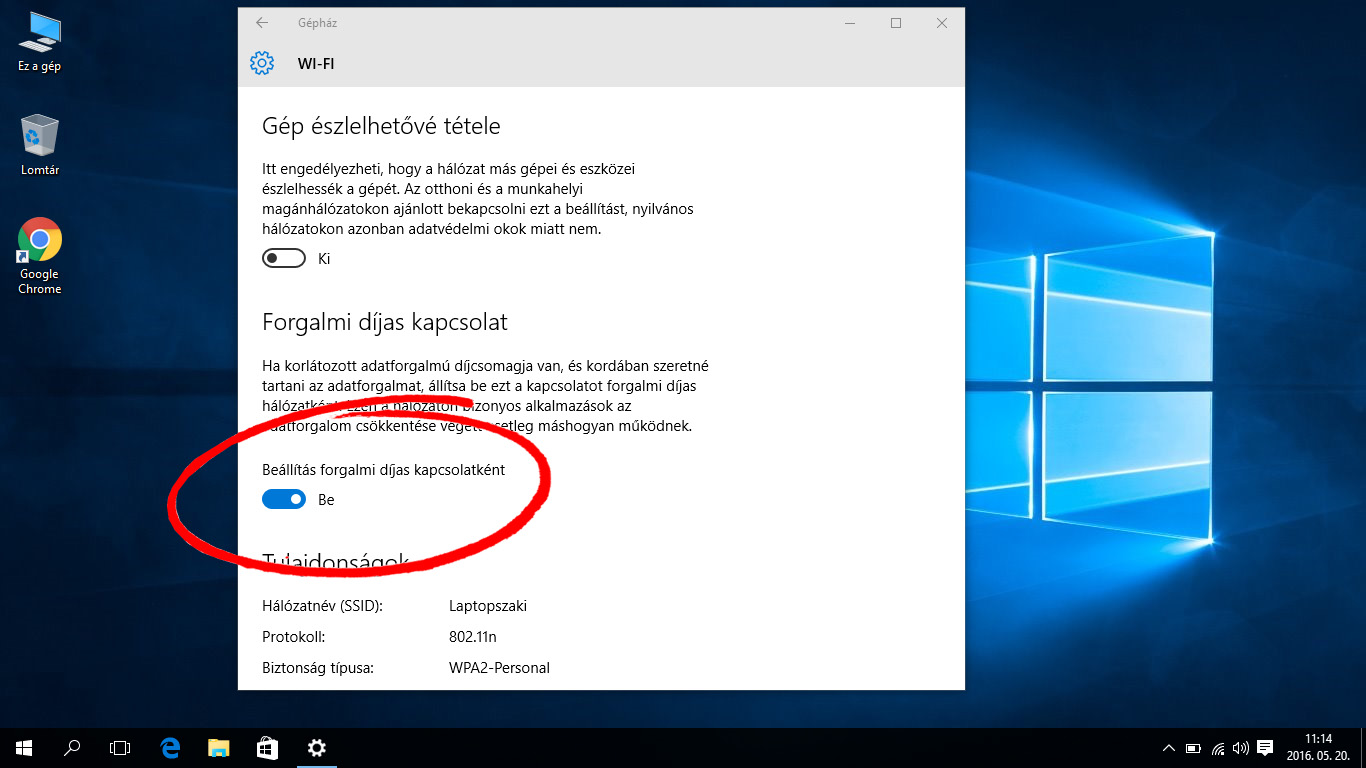Enable the Gép észlelhetővé tétele switch
The image size is (1366, 768).
284,258
